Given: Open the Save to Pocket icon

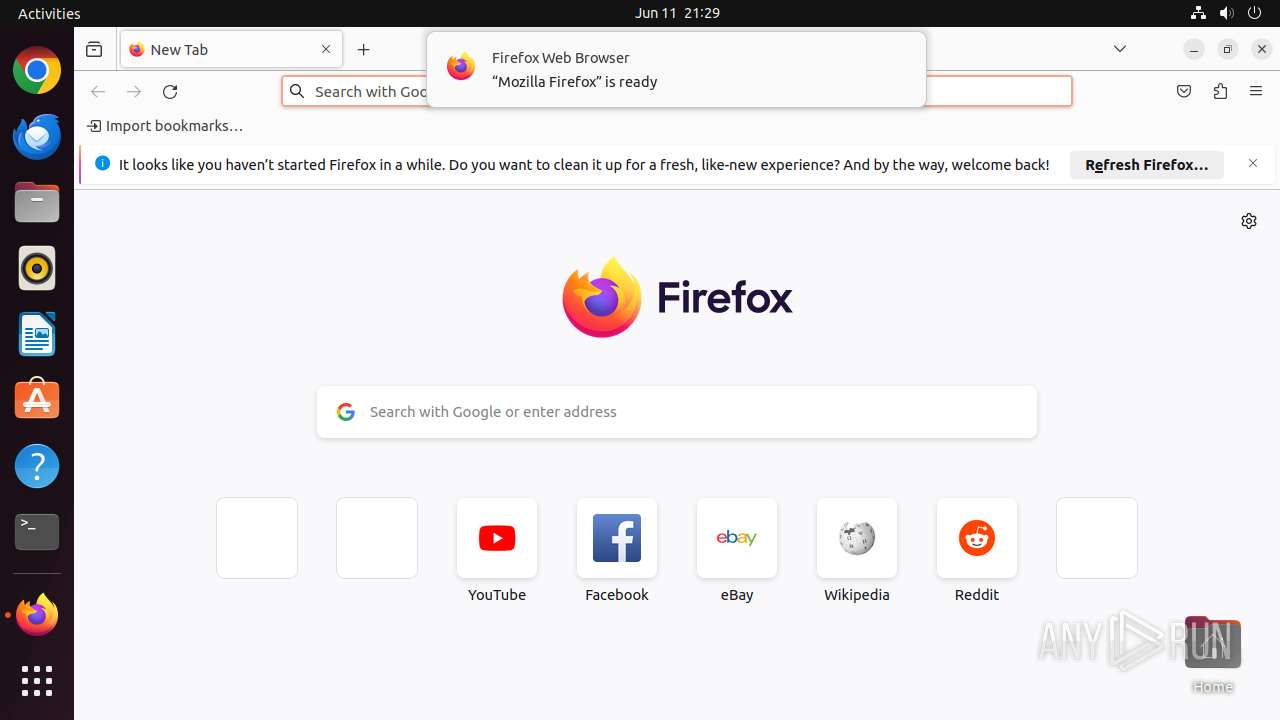Looking at the screenshot, I should coord(1184,91).
